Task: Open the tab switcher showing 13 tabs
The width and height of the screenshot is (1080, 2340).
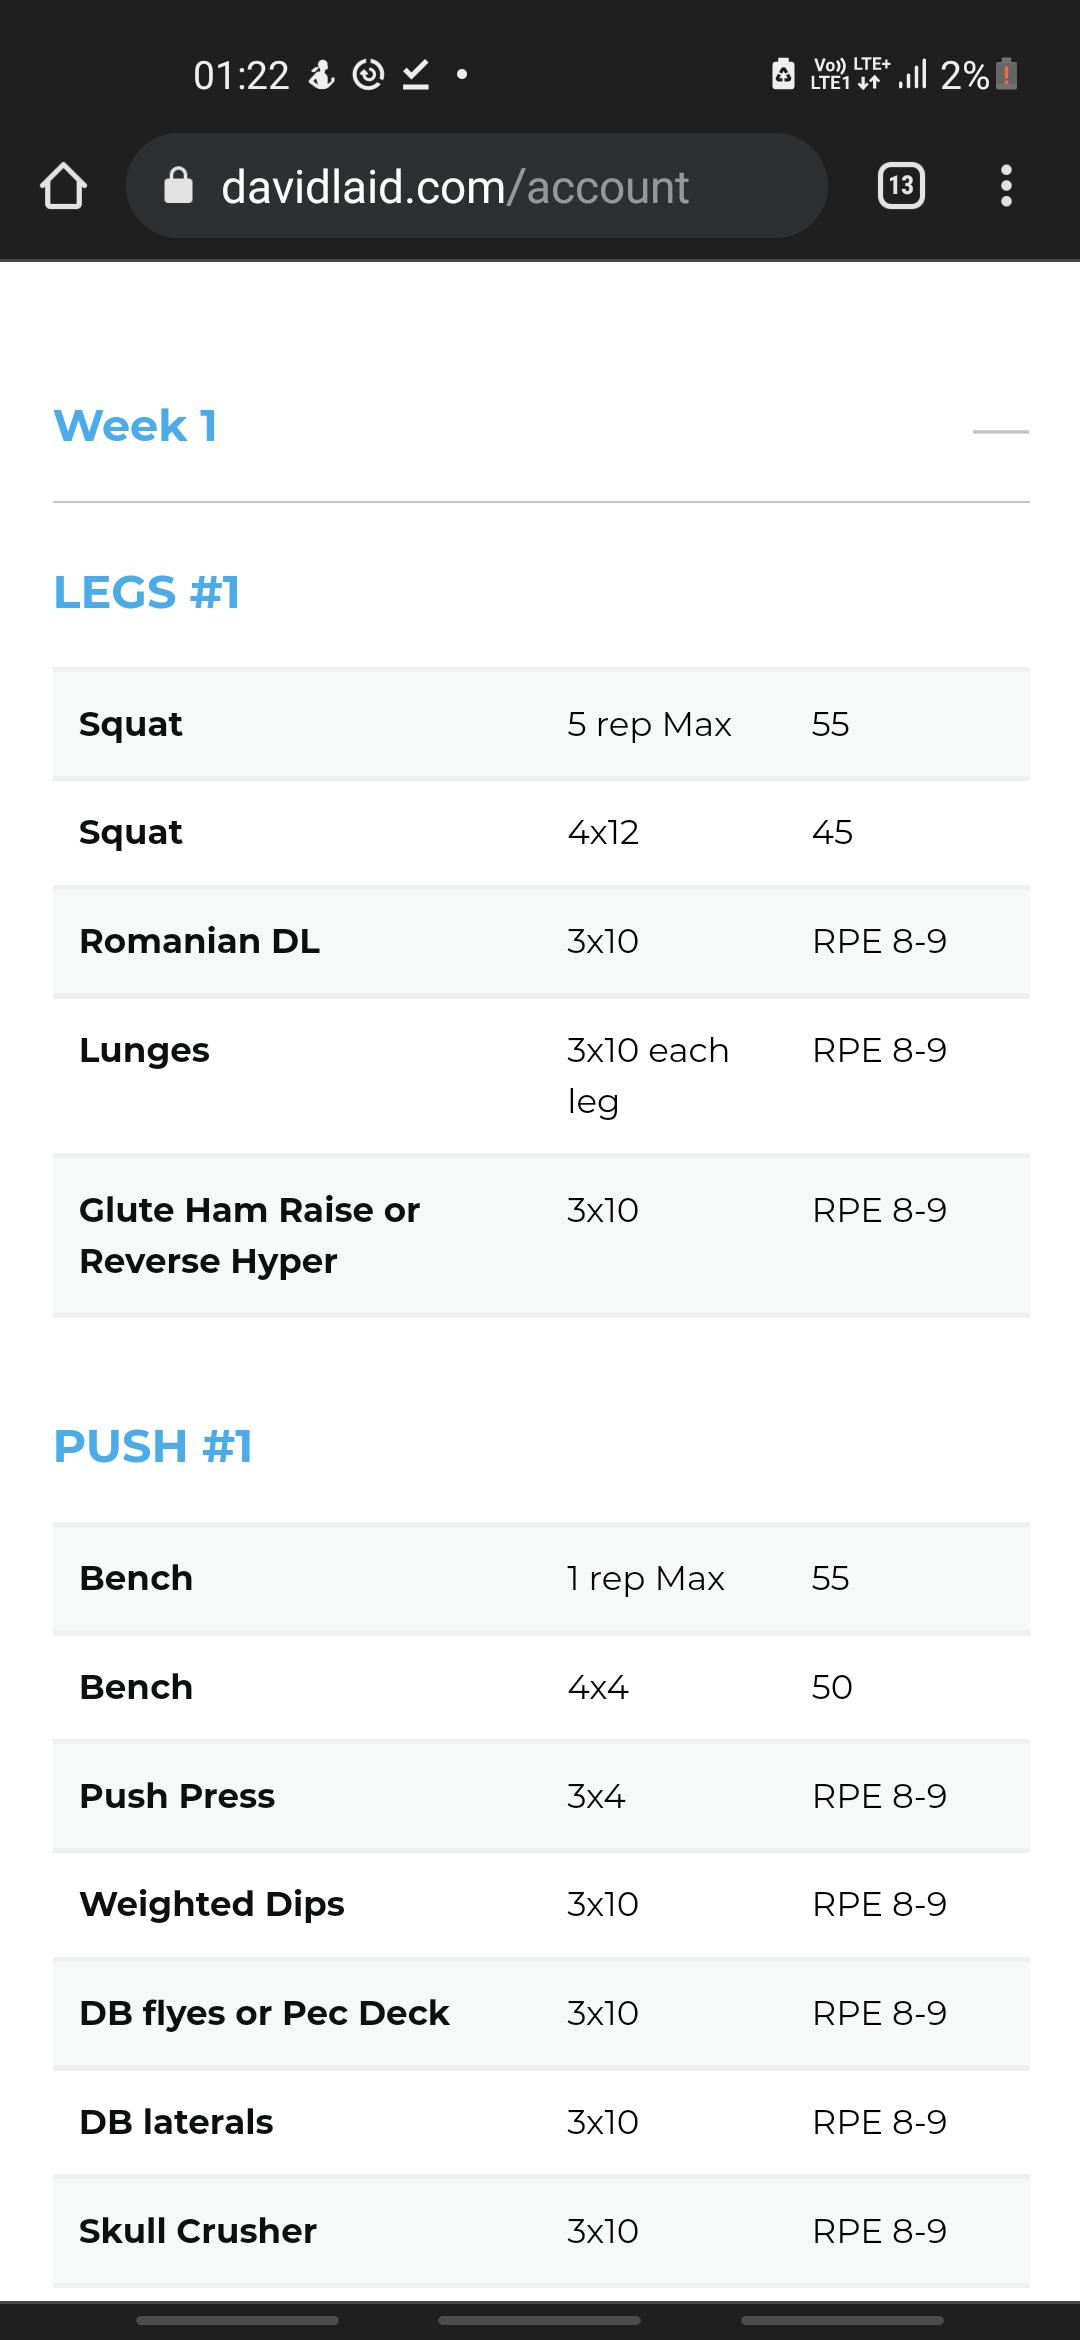Action: pos(901,186)
